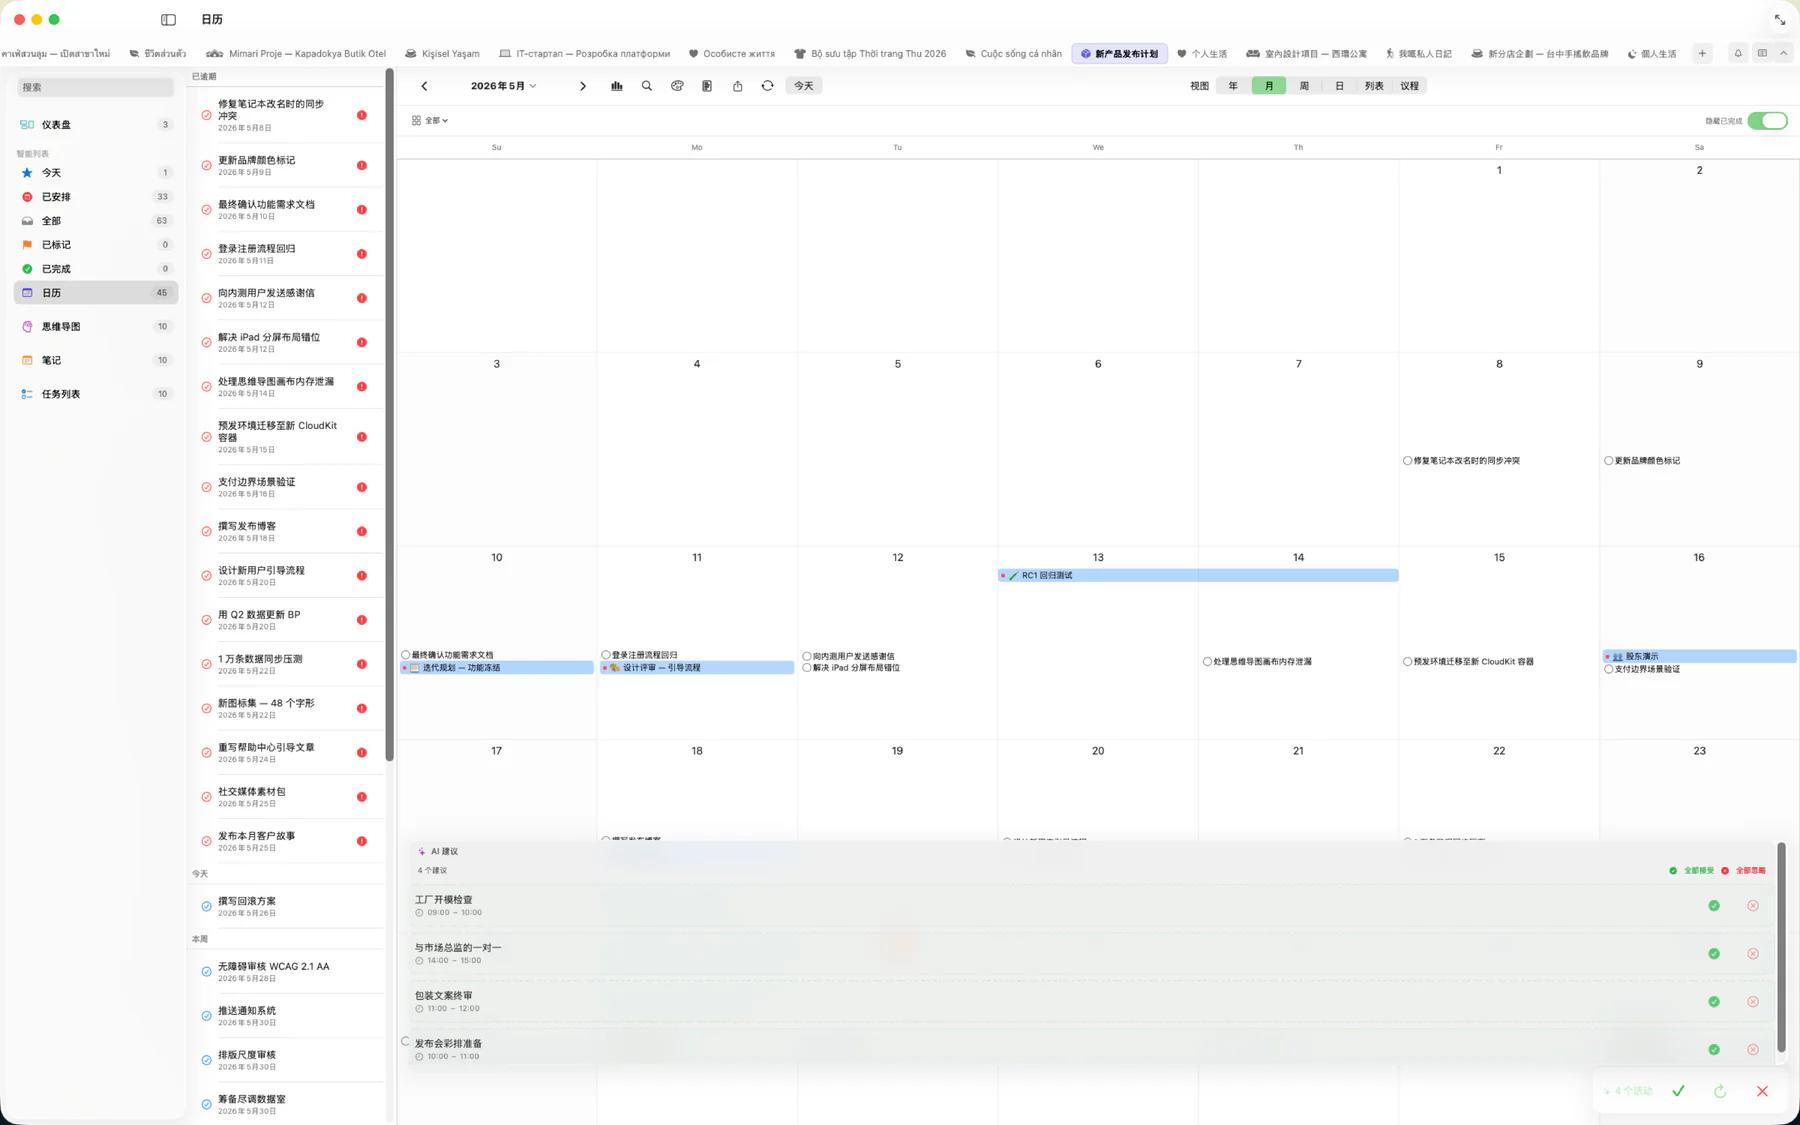Select the 年 view
The width and height of the screenshot is (1800, 1125).
1233,86
